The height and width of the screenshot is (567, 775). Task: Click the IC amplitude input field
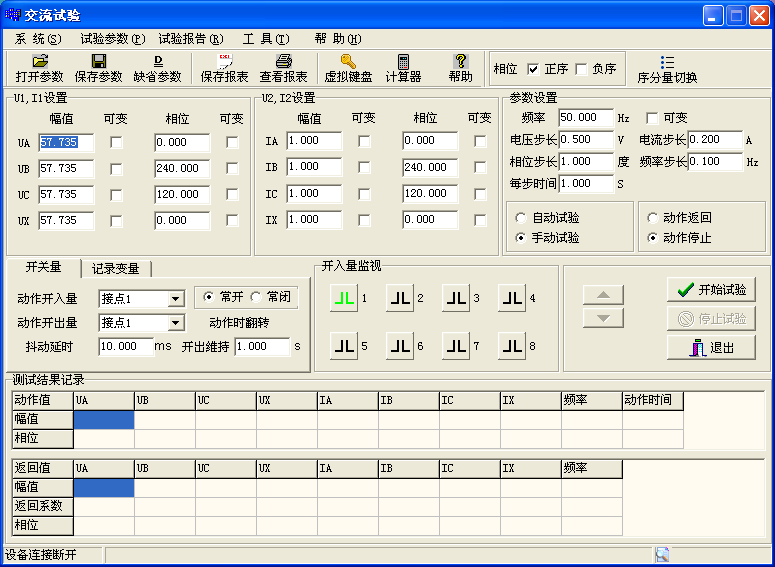click(x=314, y=194)
